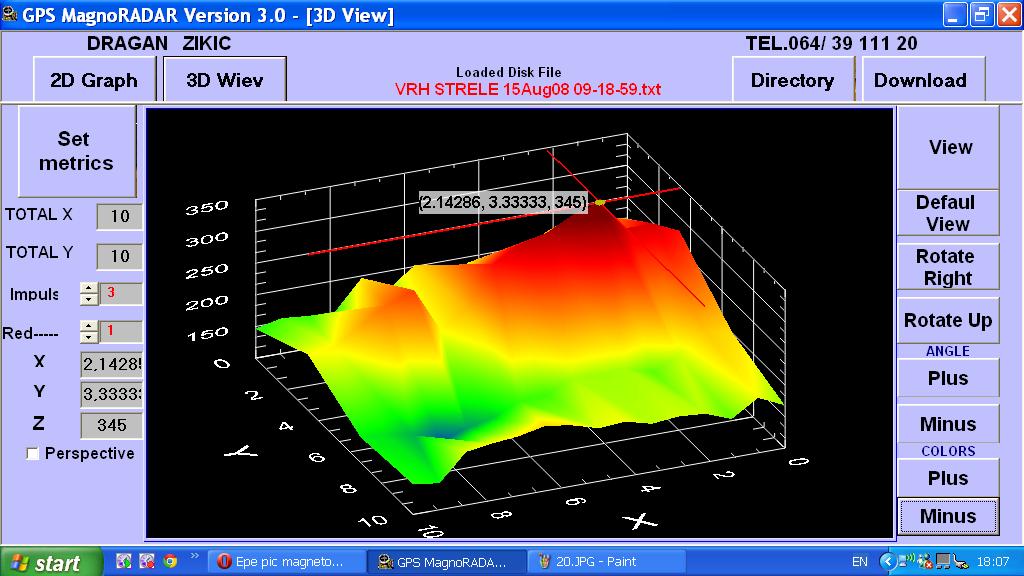The image size is (1024, 576).
Task: Click GPS MagnoRADAR taskbar button
Action: point(446,562)
